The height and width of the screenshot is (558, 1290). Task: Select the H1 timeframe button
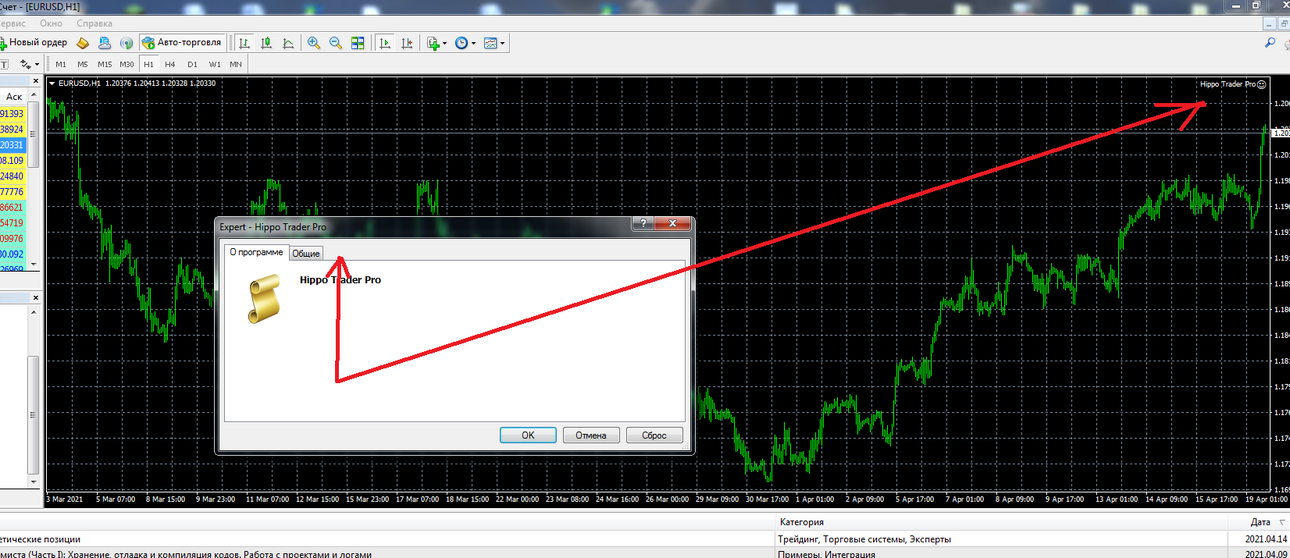tap(149, 64)
